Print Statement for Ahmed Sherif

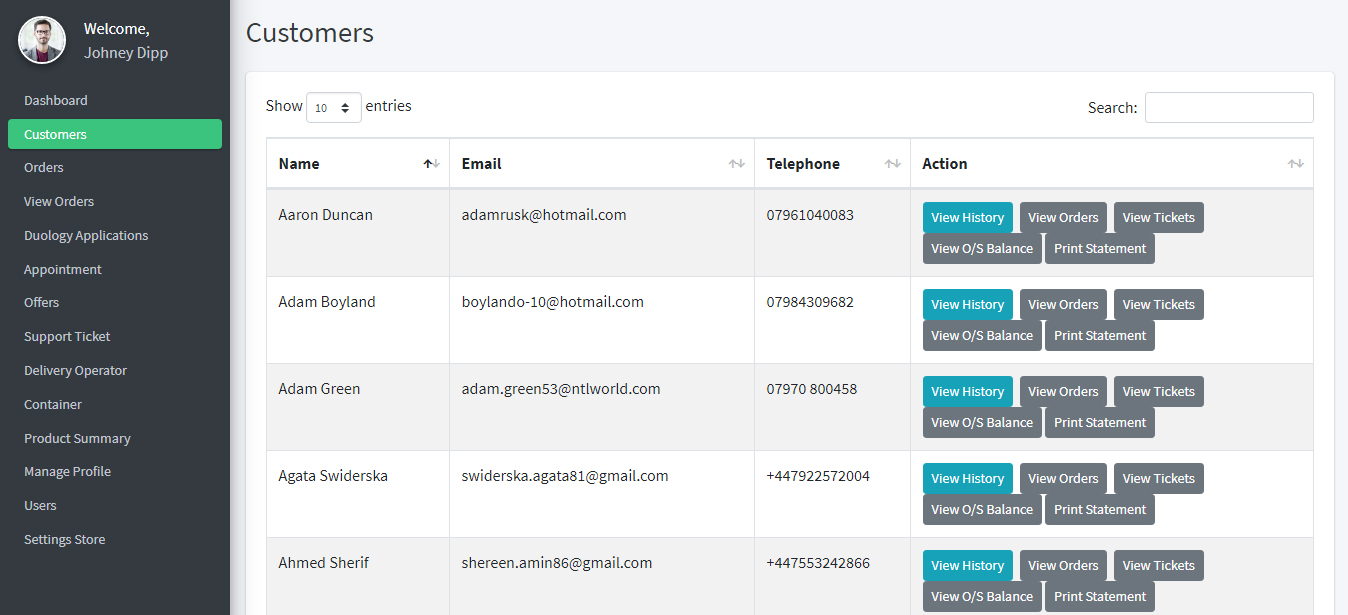1100,596
